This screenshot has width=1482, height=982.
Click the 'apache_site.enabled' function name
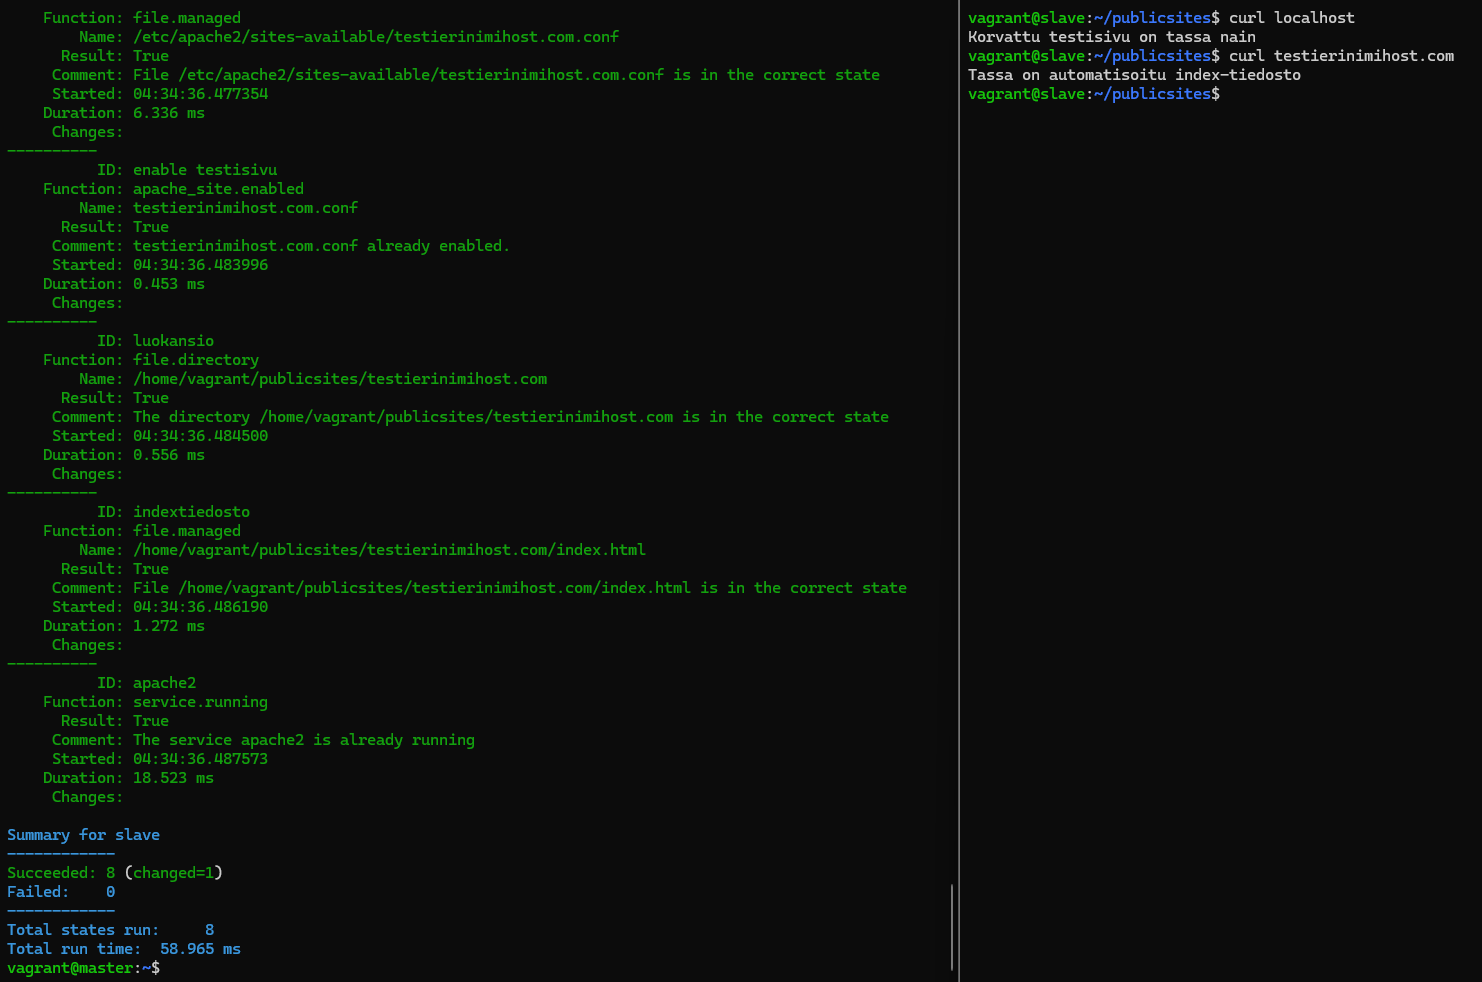pyautogui.click(x=218, y=189)
